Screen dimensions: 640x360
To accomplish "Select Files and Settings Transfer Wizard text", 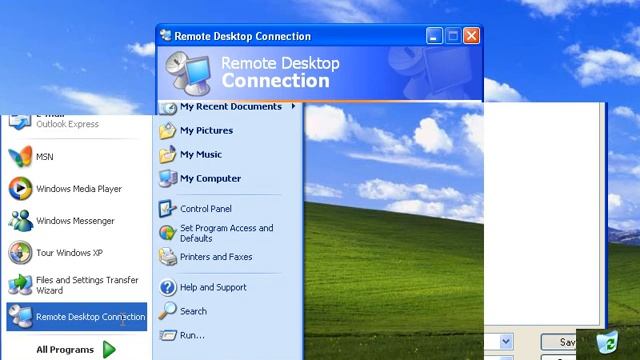I will (x=87, y=285).
